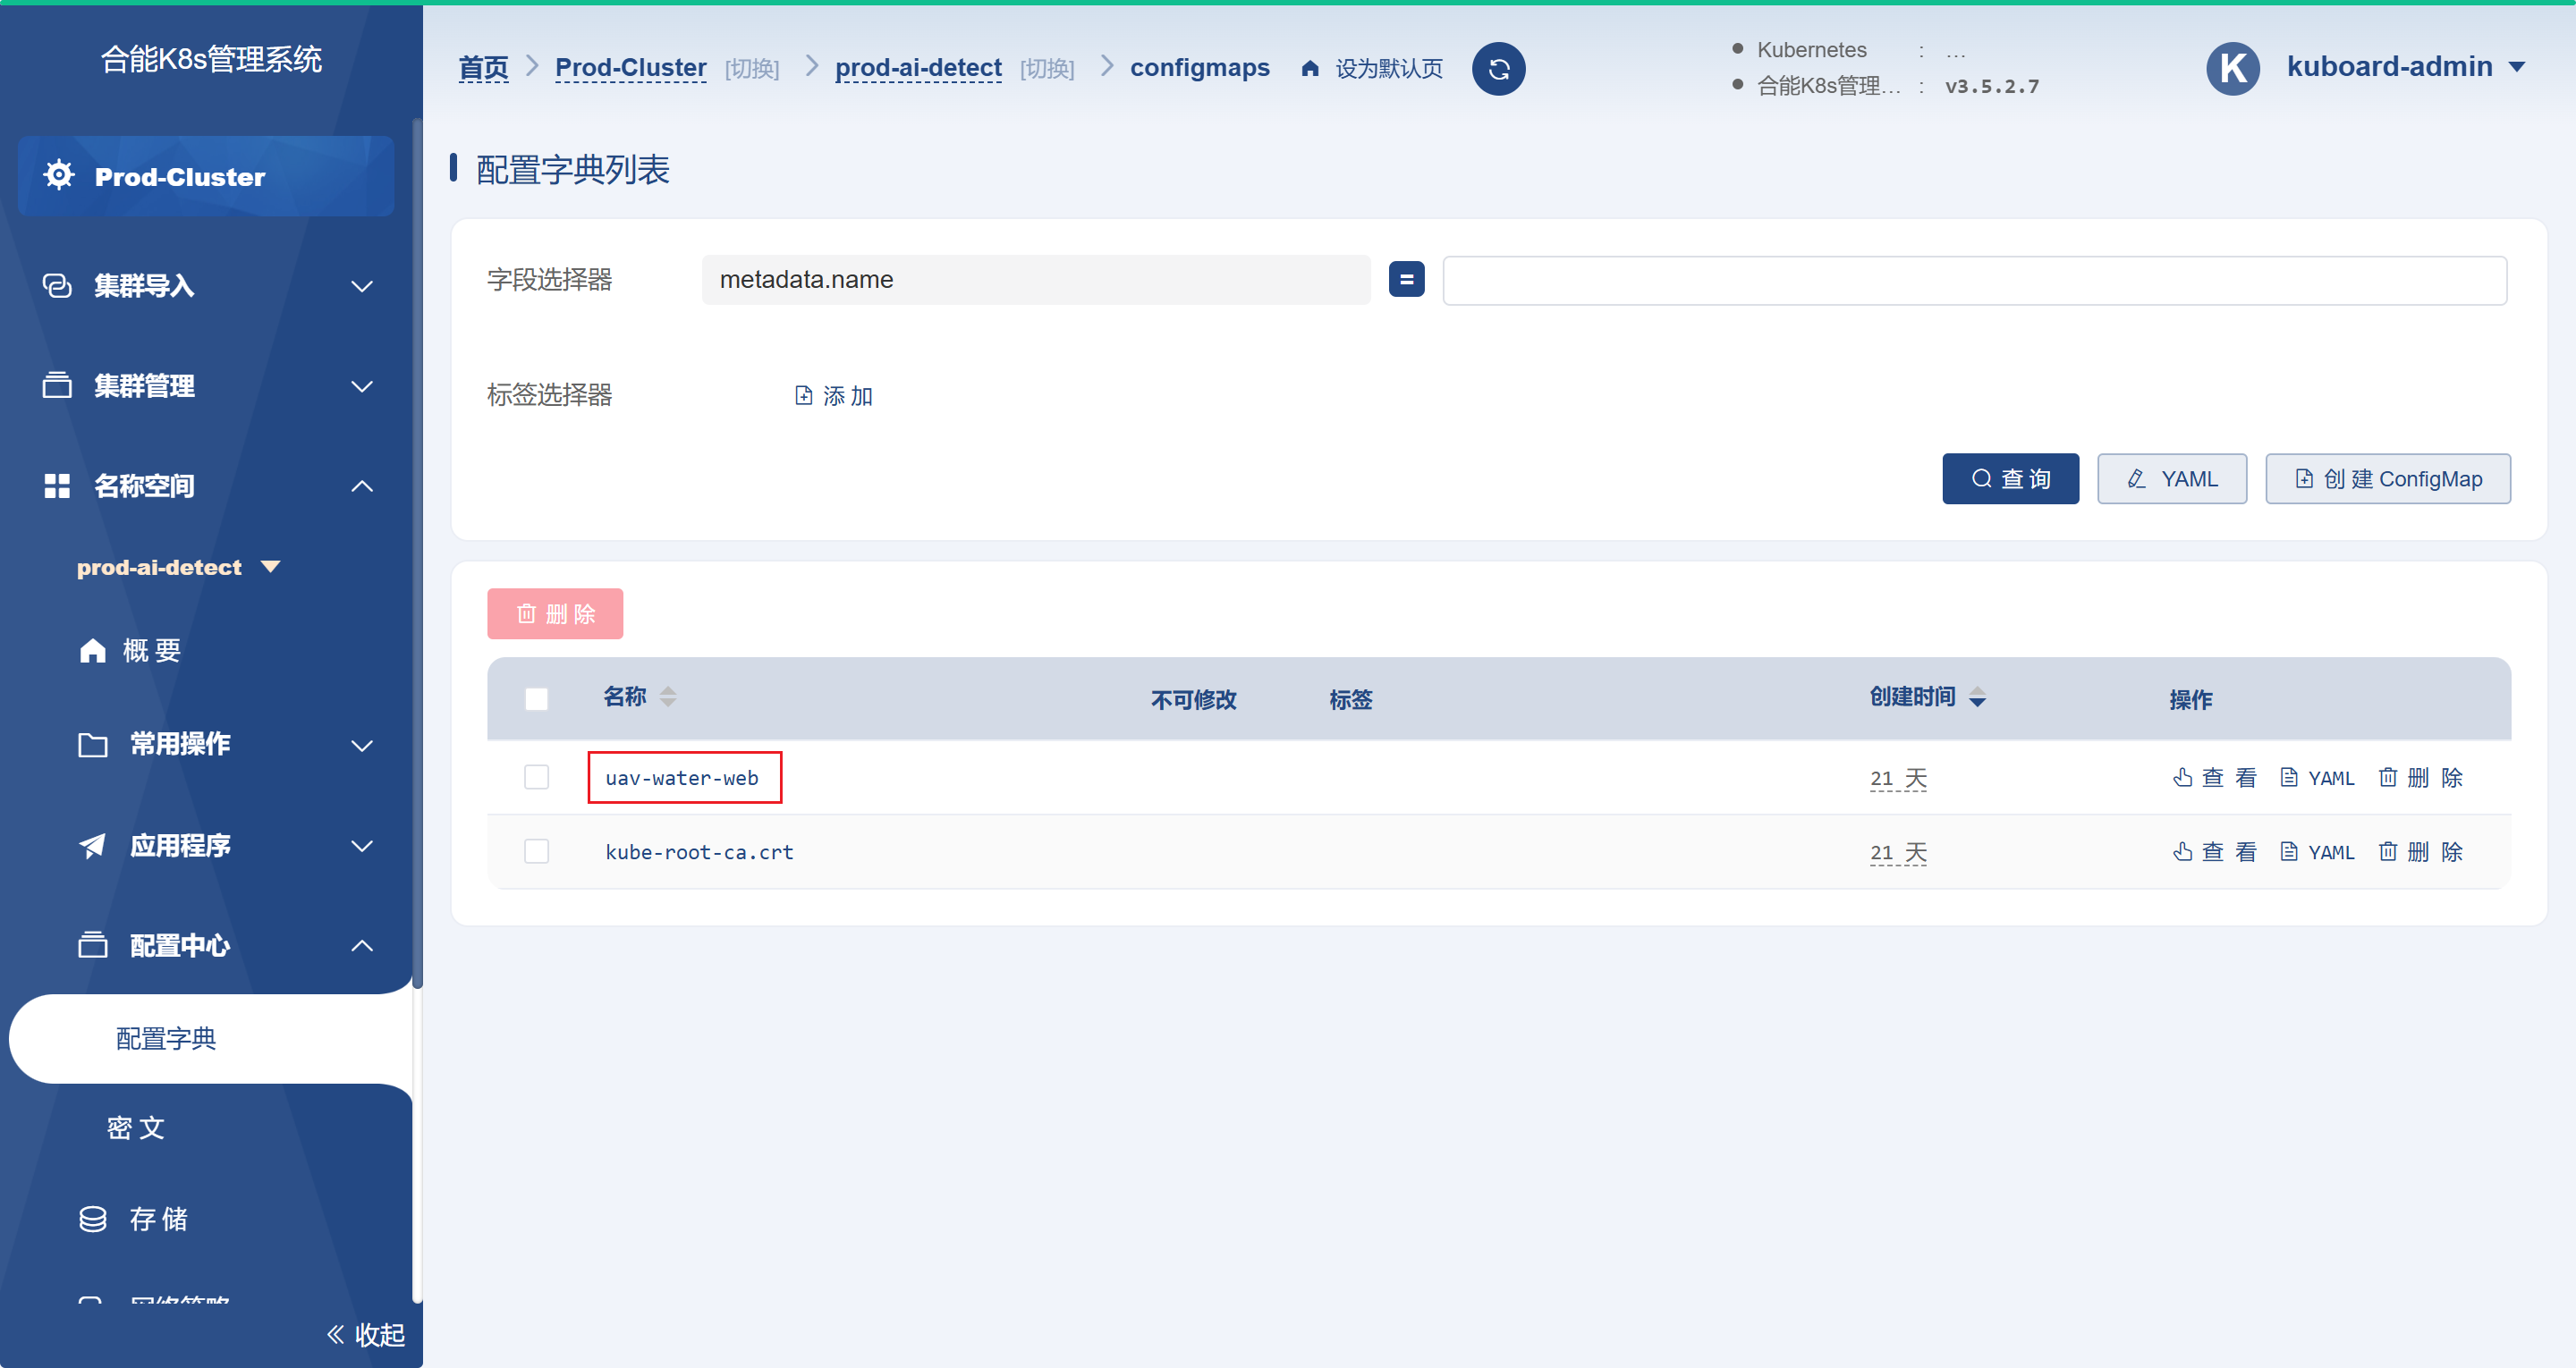Screen dimensions: 2576x1368
Task: Click the 集群导入 sidebar icon
Action: point(57,285)
